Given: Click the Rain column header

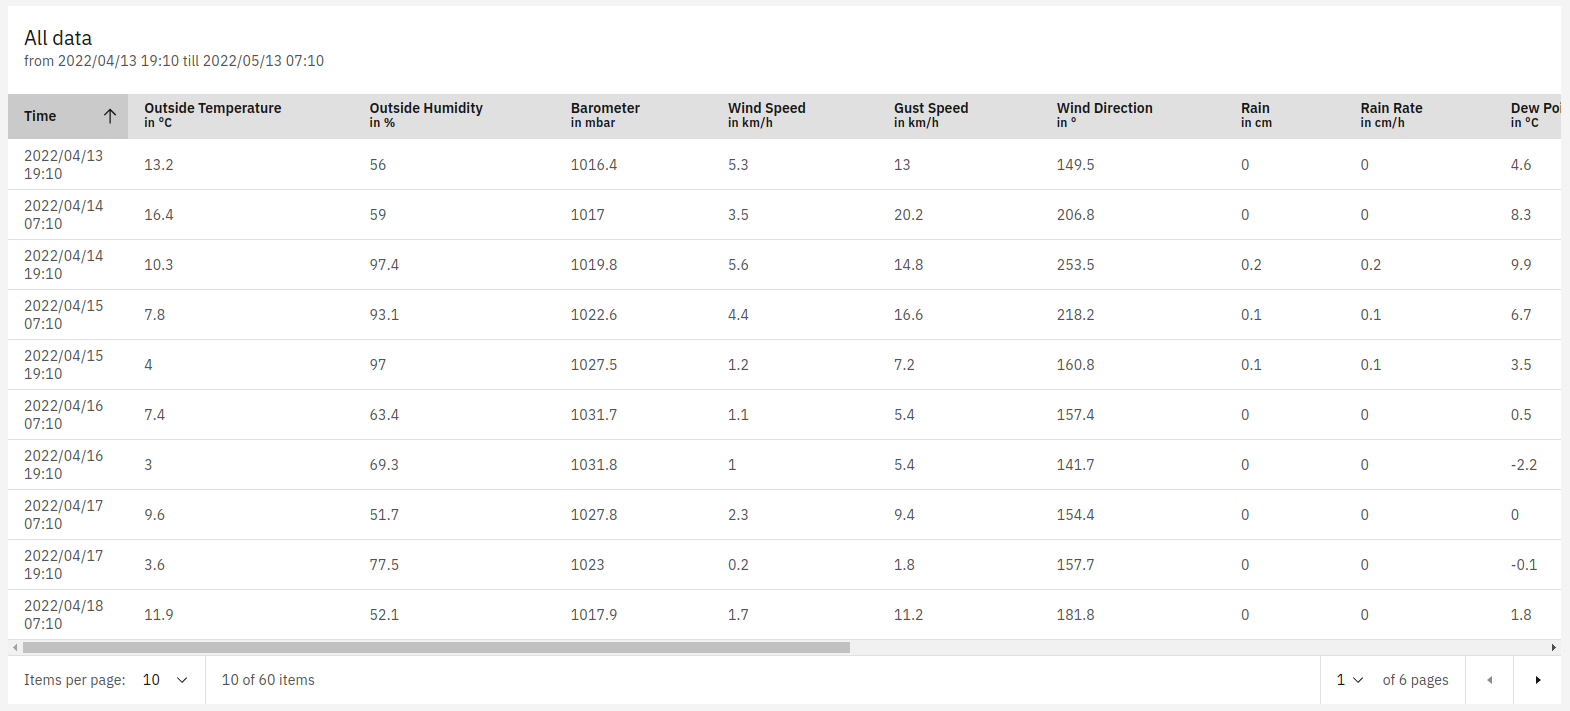Looking at the screenshot, I should tap(1256, 115).
